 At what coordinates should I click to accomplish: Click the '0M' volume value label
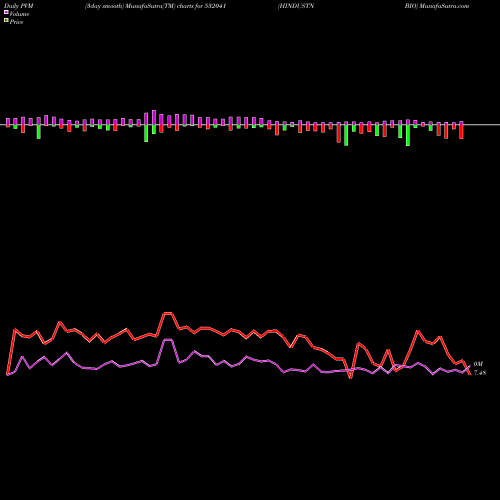coord(478,364)
